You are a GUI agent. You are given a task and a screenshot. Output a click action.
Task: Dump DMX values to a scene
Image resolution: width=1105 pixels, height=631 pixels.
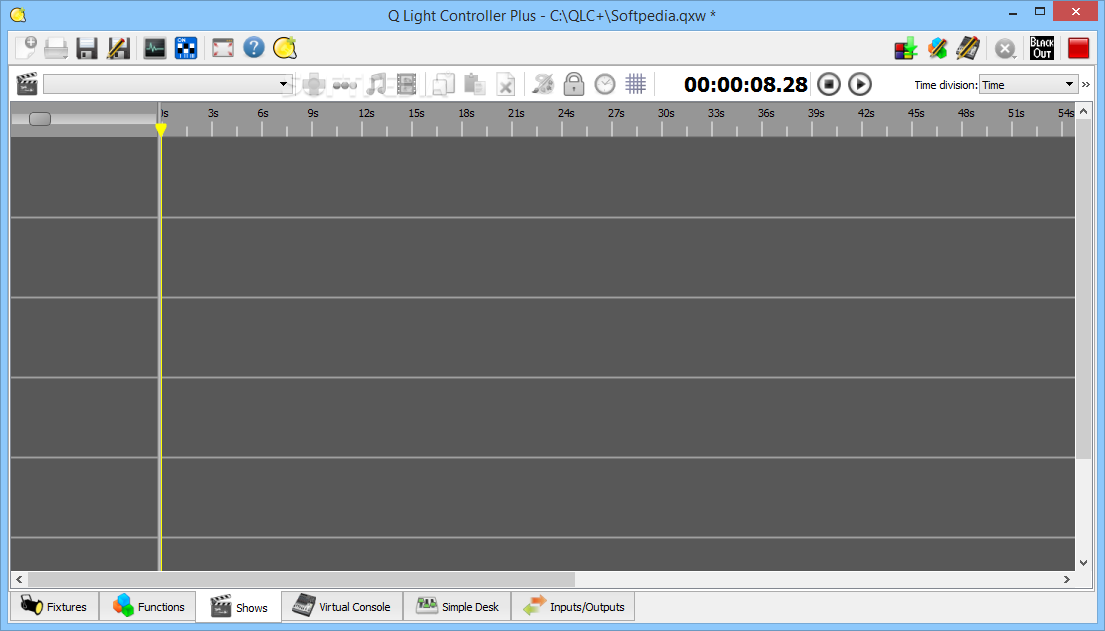tap(906, 49)
